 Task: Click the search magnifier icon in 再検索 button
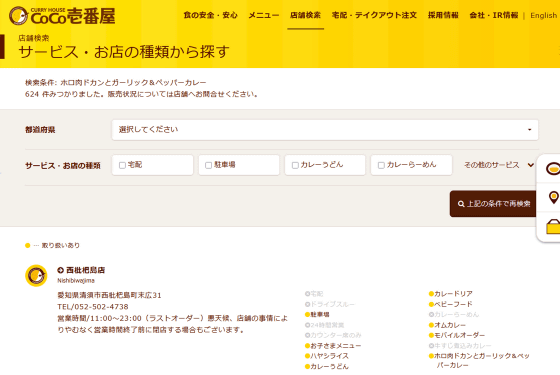[461, 204]
